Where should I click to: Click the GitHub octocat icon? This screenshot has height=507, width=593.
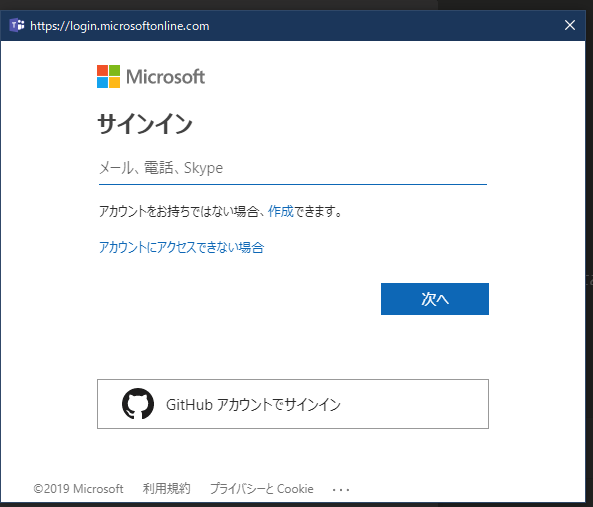(138, 403)
